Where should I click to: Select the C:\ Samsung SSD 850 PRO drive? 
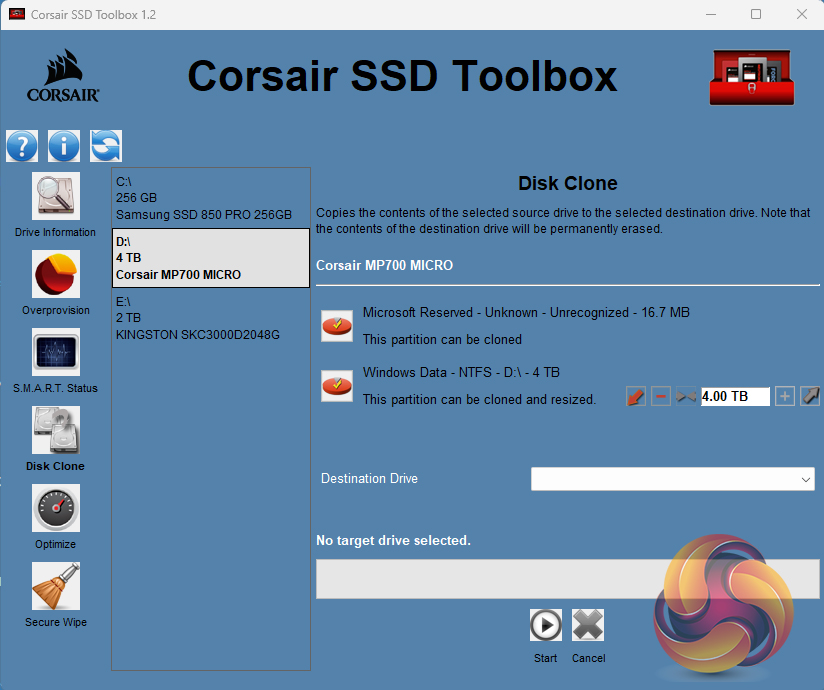coord(210,198)
